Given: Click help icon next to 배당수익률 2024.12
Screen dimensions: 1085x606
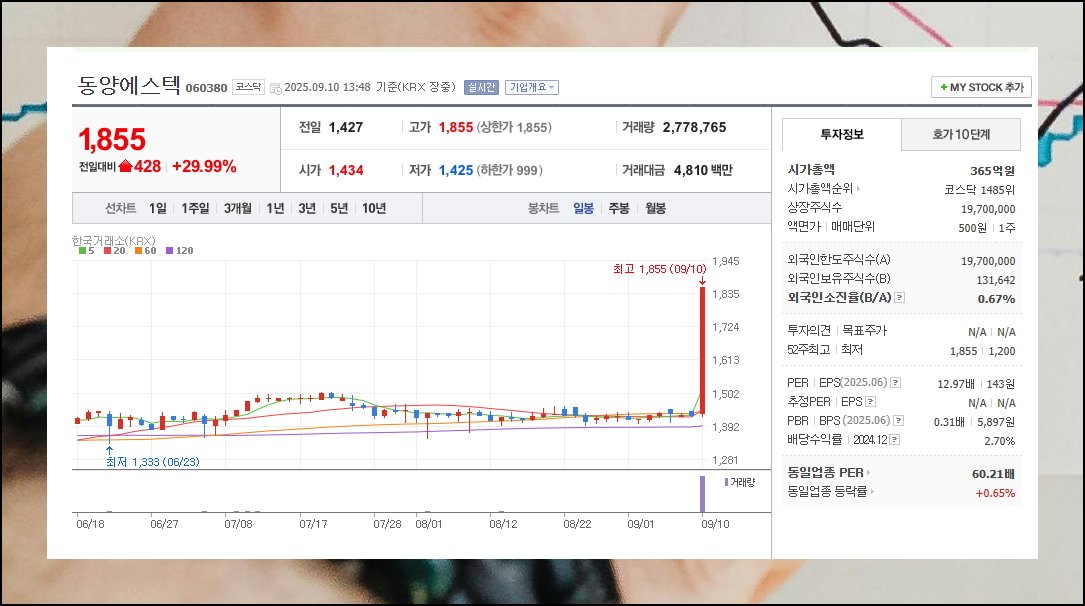Looking at the screenshot, I should point(895,439).
